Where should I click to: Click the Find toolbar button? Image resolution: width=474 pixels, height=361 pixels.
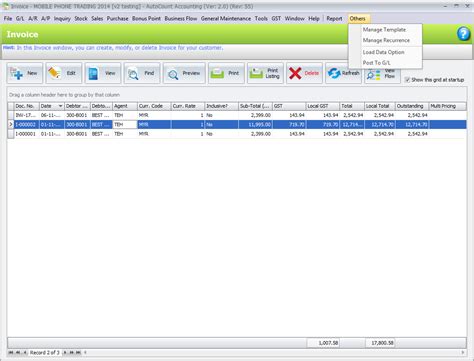(142, 73)
